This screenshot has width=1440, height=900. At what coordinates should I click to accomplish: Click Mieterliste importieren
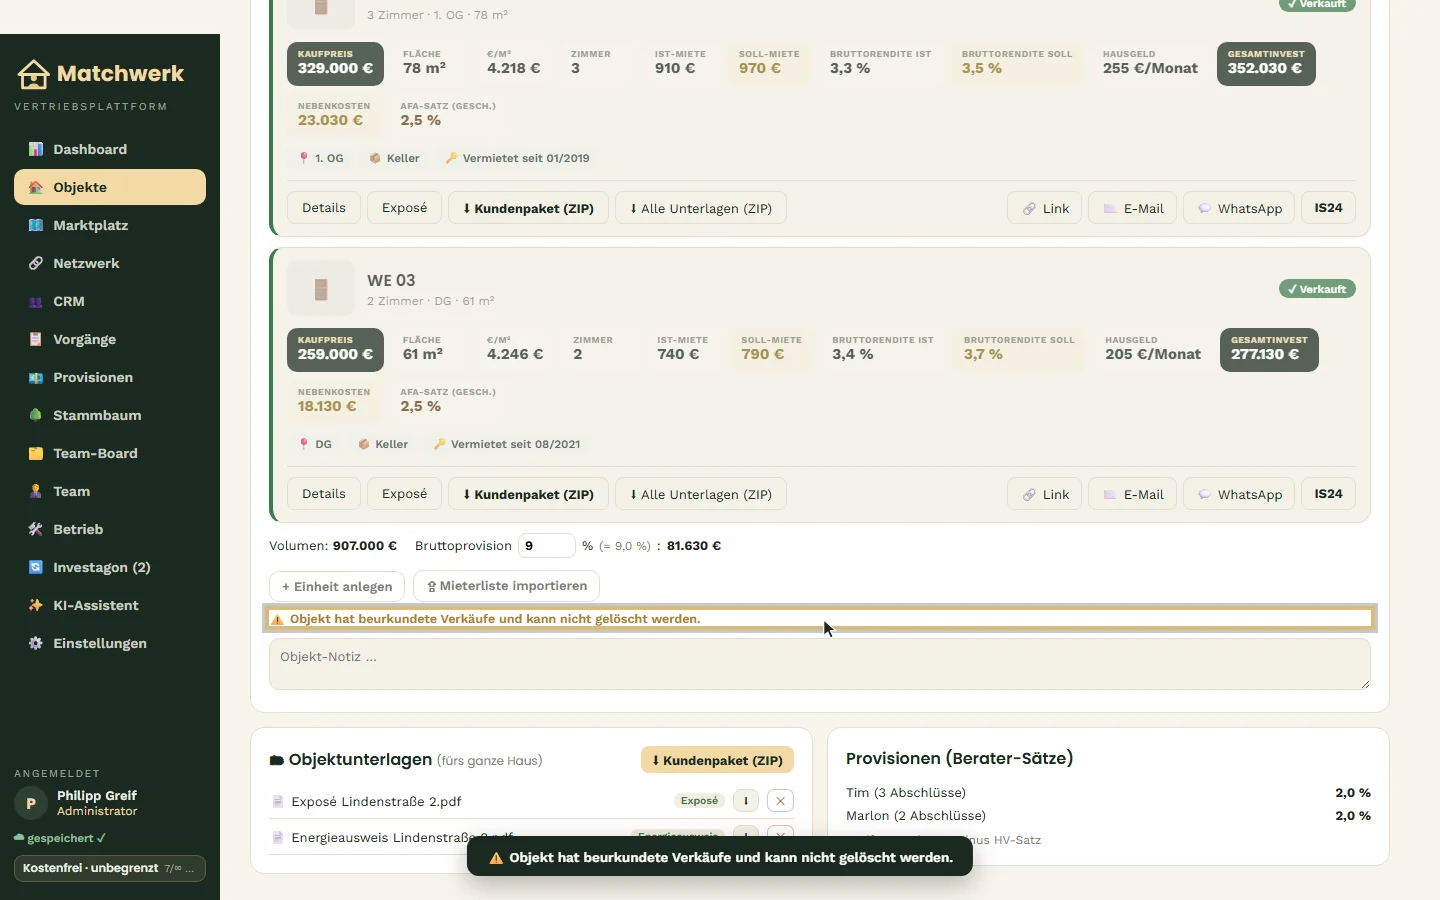tap(506, 586)
